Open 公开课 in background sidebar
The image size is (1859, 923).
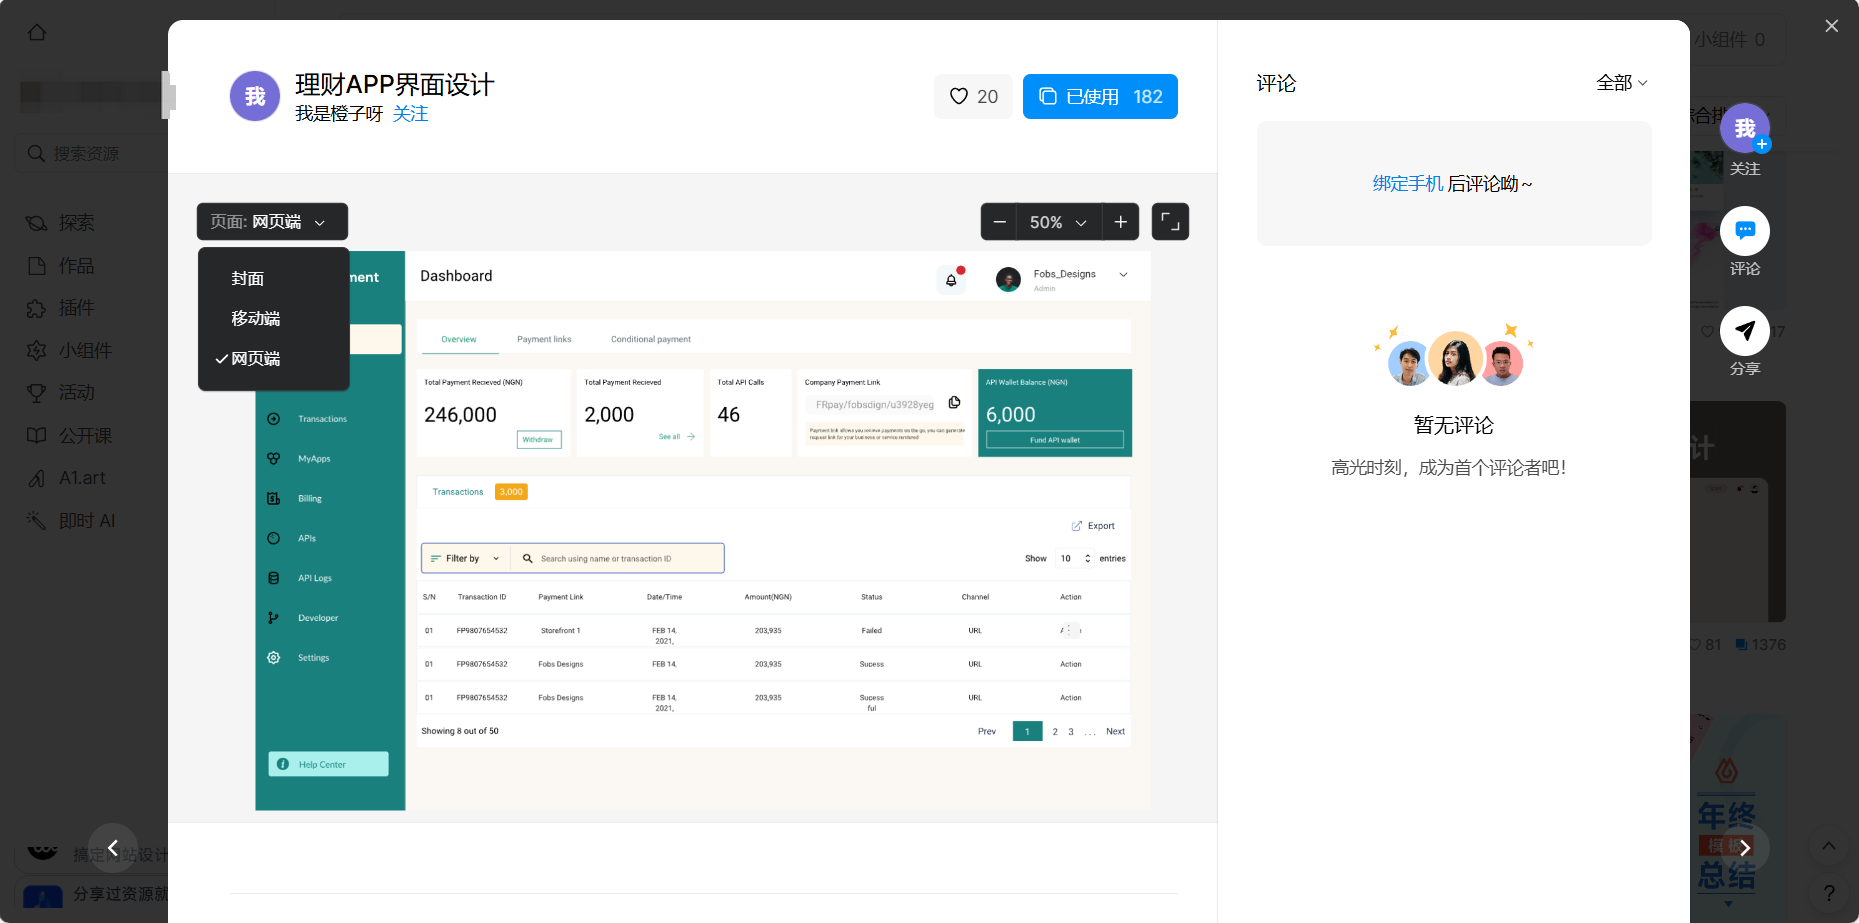pos(70,436)
